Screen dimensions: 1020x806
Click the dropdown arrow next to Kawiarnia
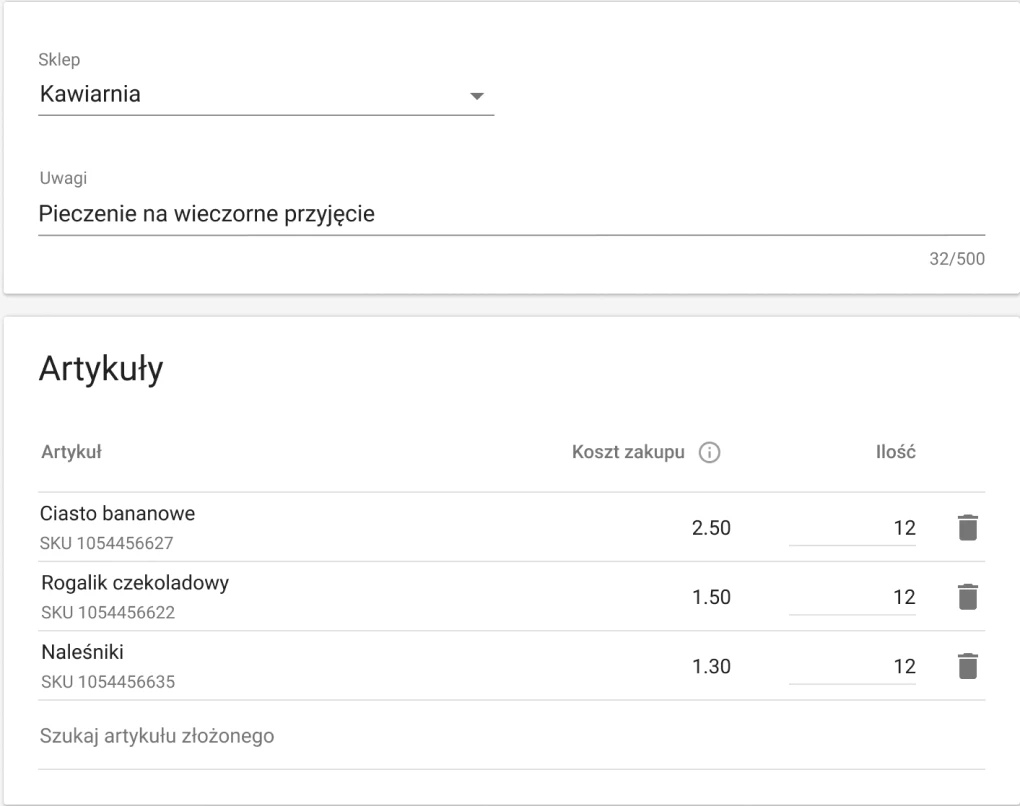(479, 96)
